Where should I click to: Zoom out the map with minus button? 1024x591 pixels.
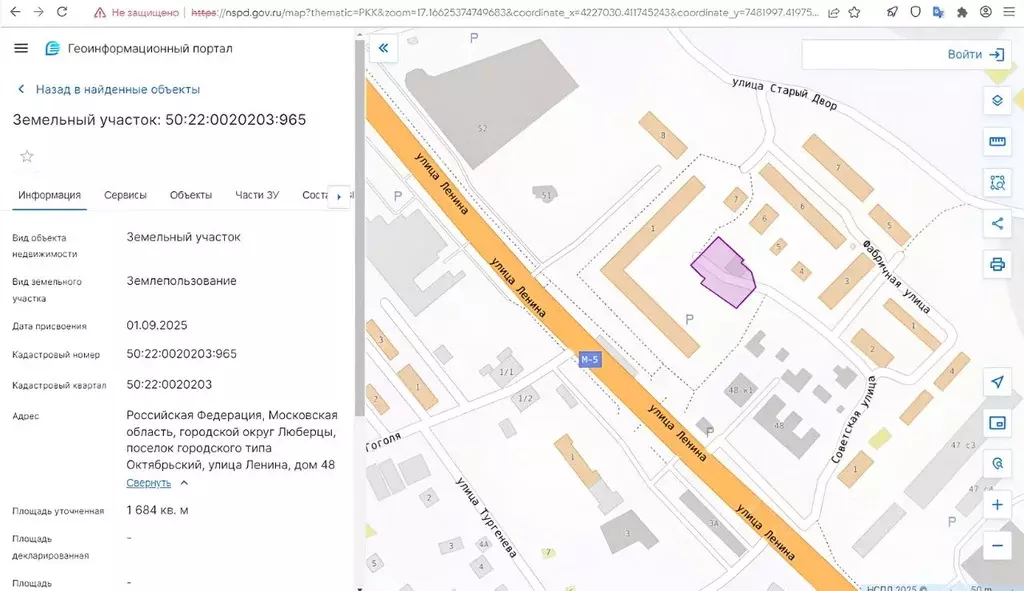pyautogui.click(x=996, y=546)
